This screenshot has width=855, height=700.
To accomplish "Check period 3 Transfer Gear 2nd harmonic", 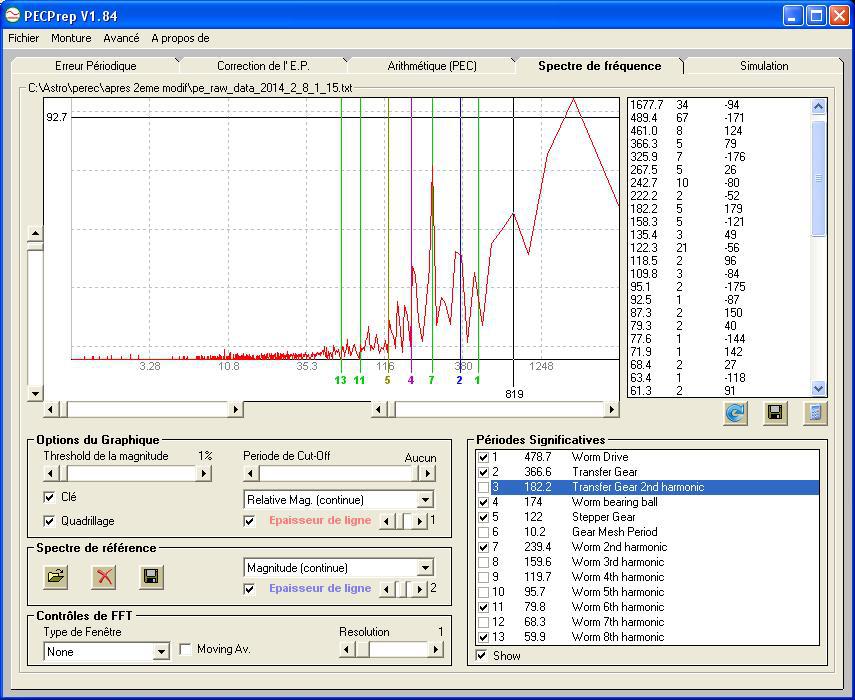I will (483, 487).
